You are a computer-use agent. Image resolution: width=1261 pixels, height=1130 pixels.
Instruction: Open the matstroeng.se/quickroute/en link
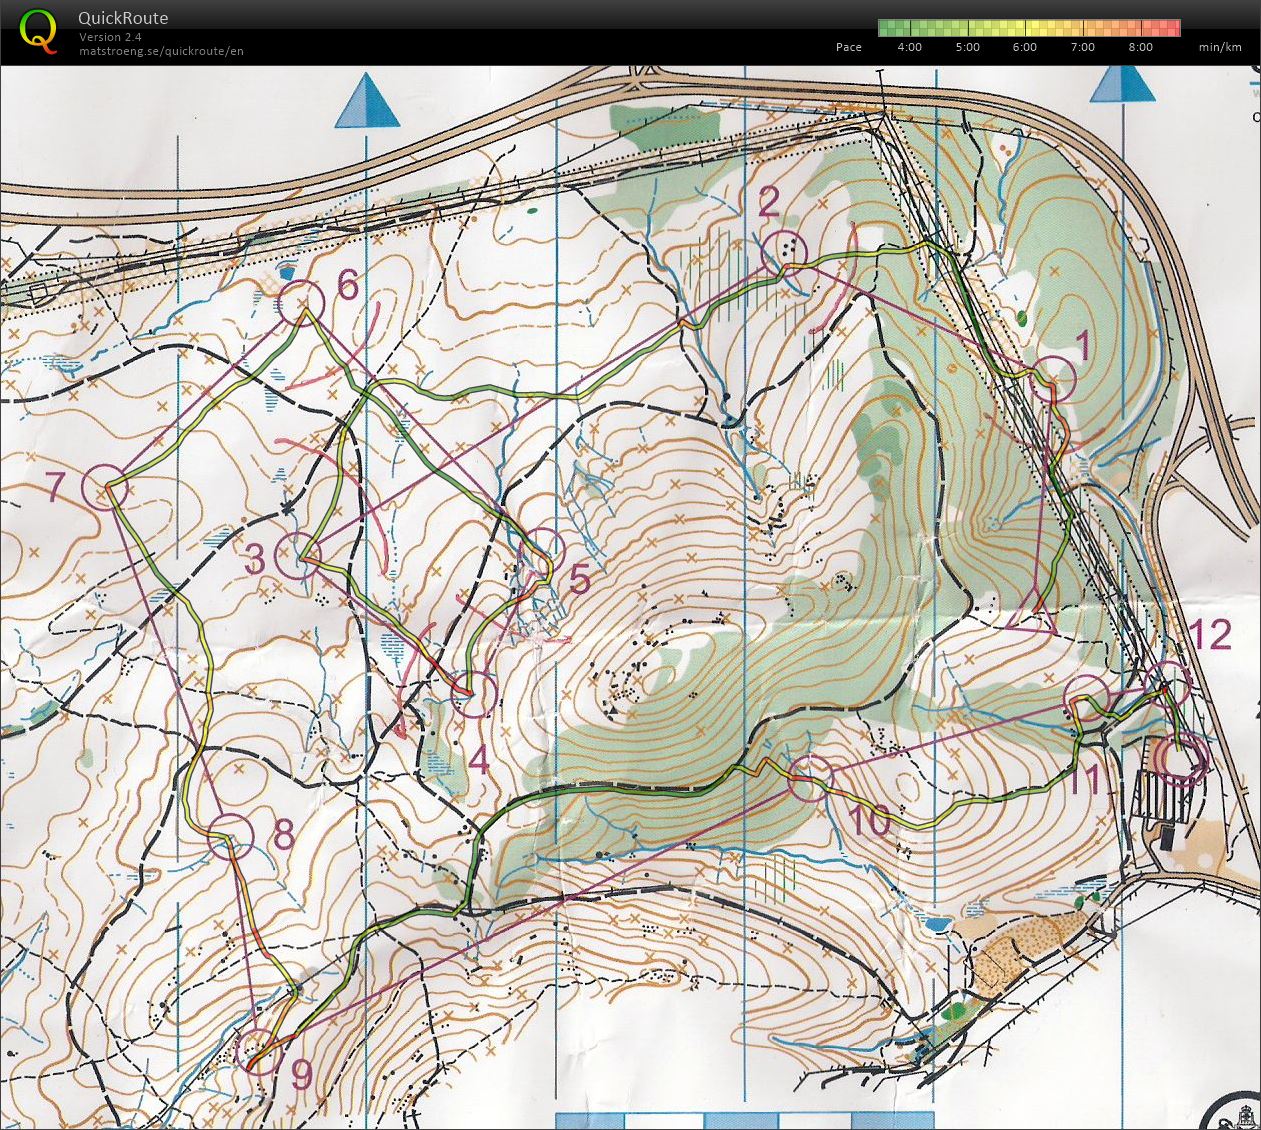click(161, 51)
